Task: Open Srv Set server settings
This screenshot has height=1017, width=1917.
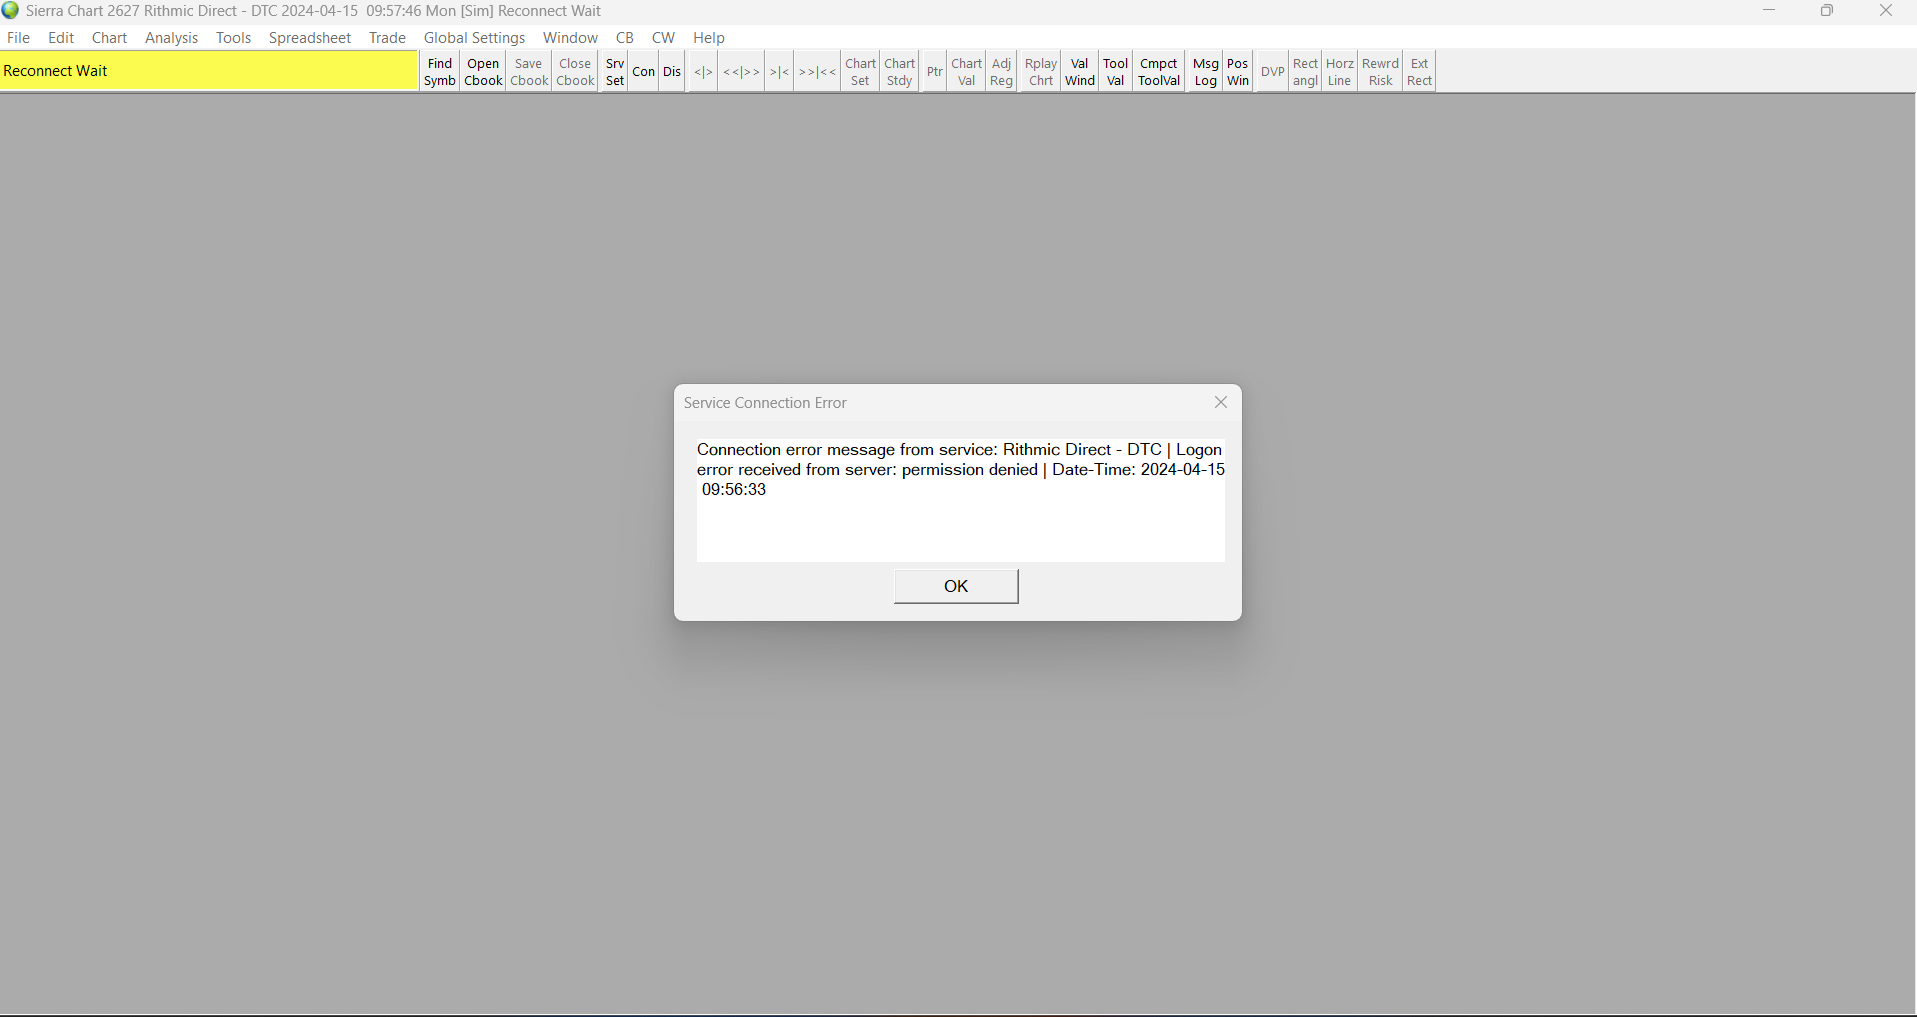Action: (615, 72)
